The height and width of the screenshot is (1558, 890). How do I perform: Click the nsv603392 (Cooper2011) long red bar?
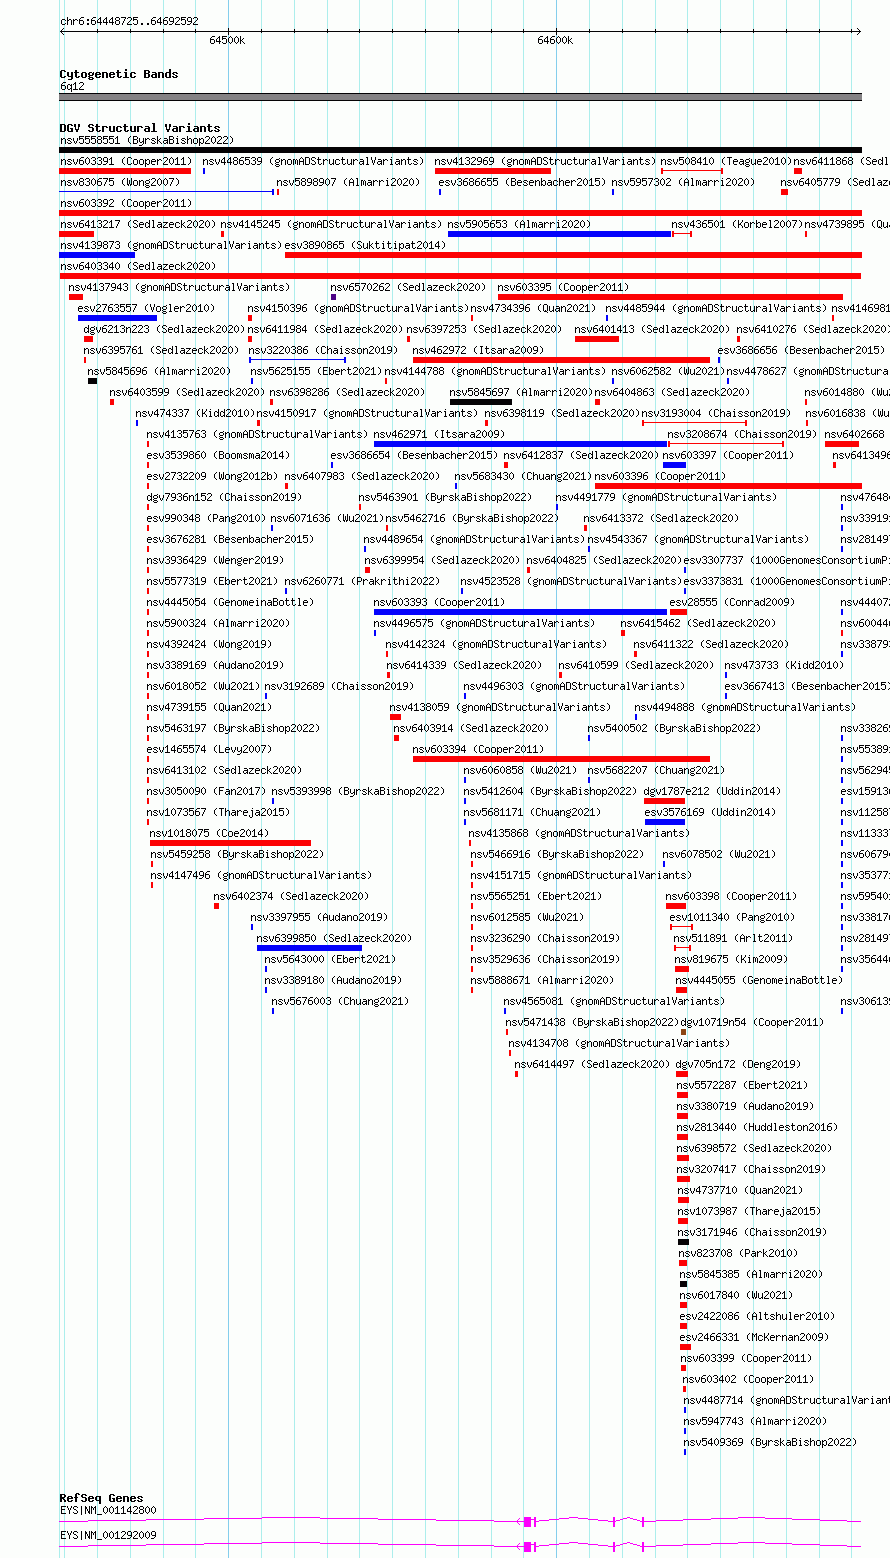click(x=460, y=213)
